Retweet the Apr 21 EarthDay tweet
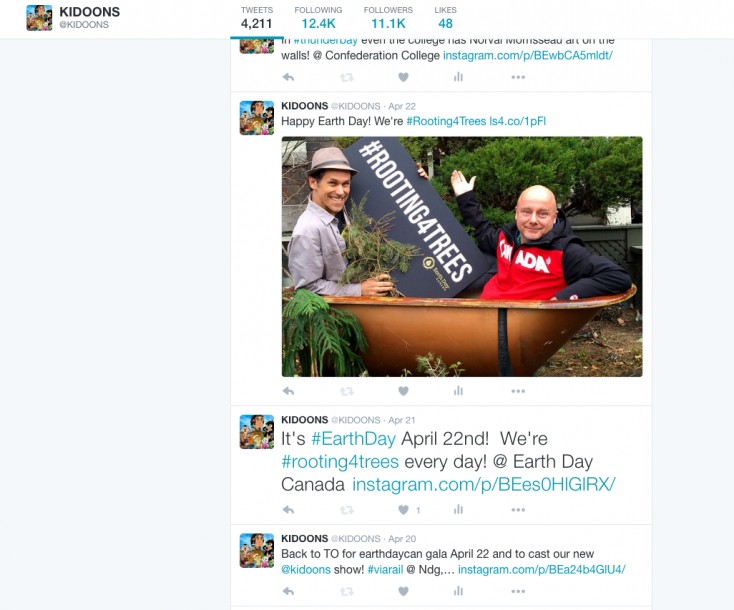The width and height of the screenshot is (734, 610). pos(346,510)
